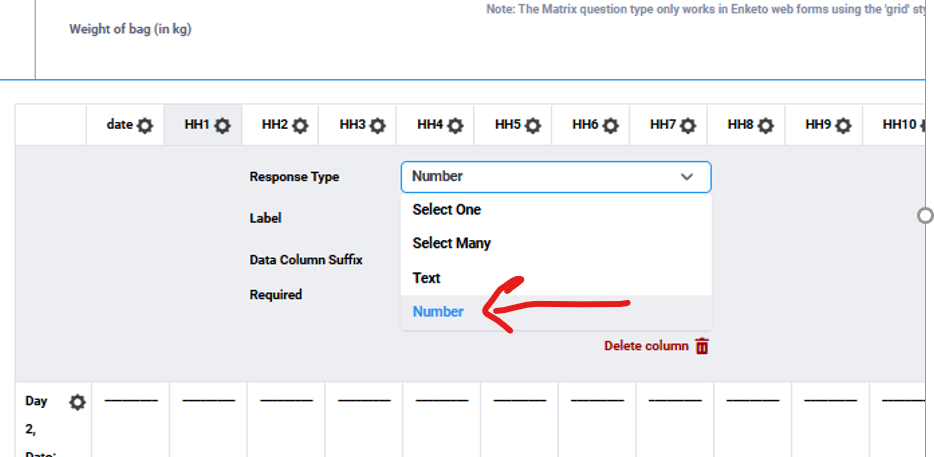Viewport: 934px width, 457px height.
Task: Open HH6 column settings gear
Action: 610,126
